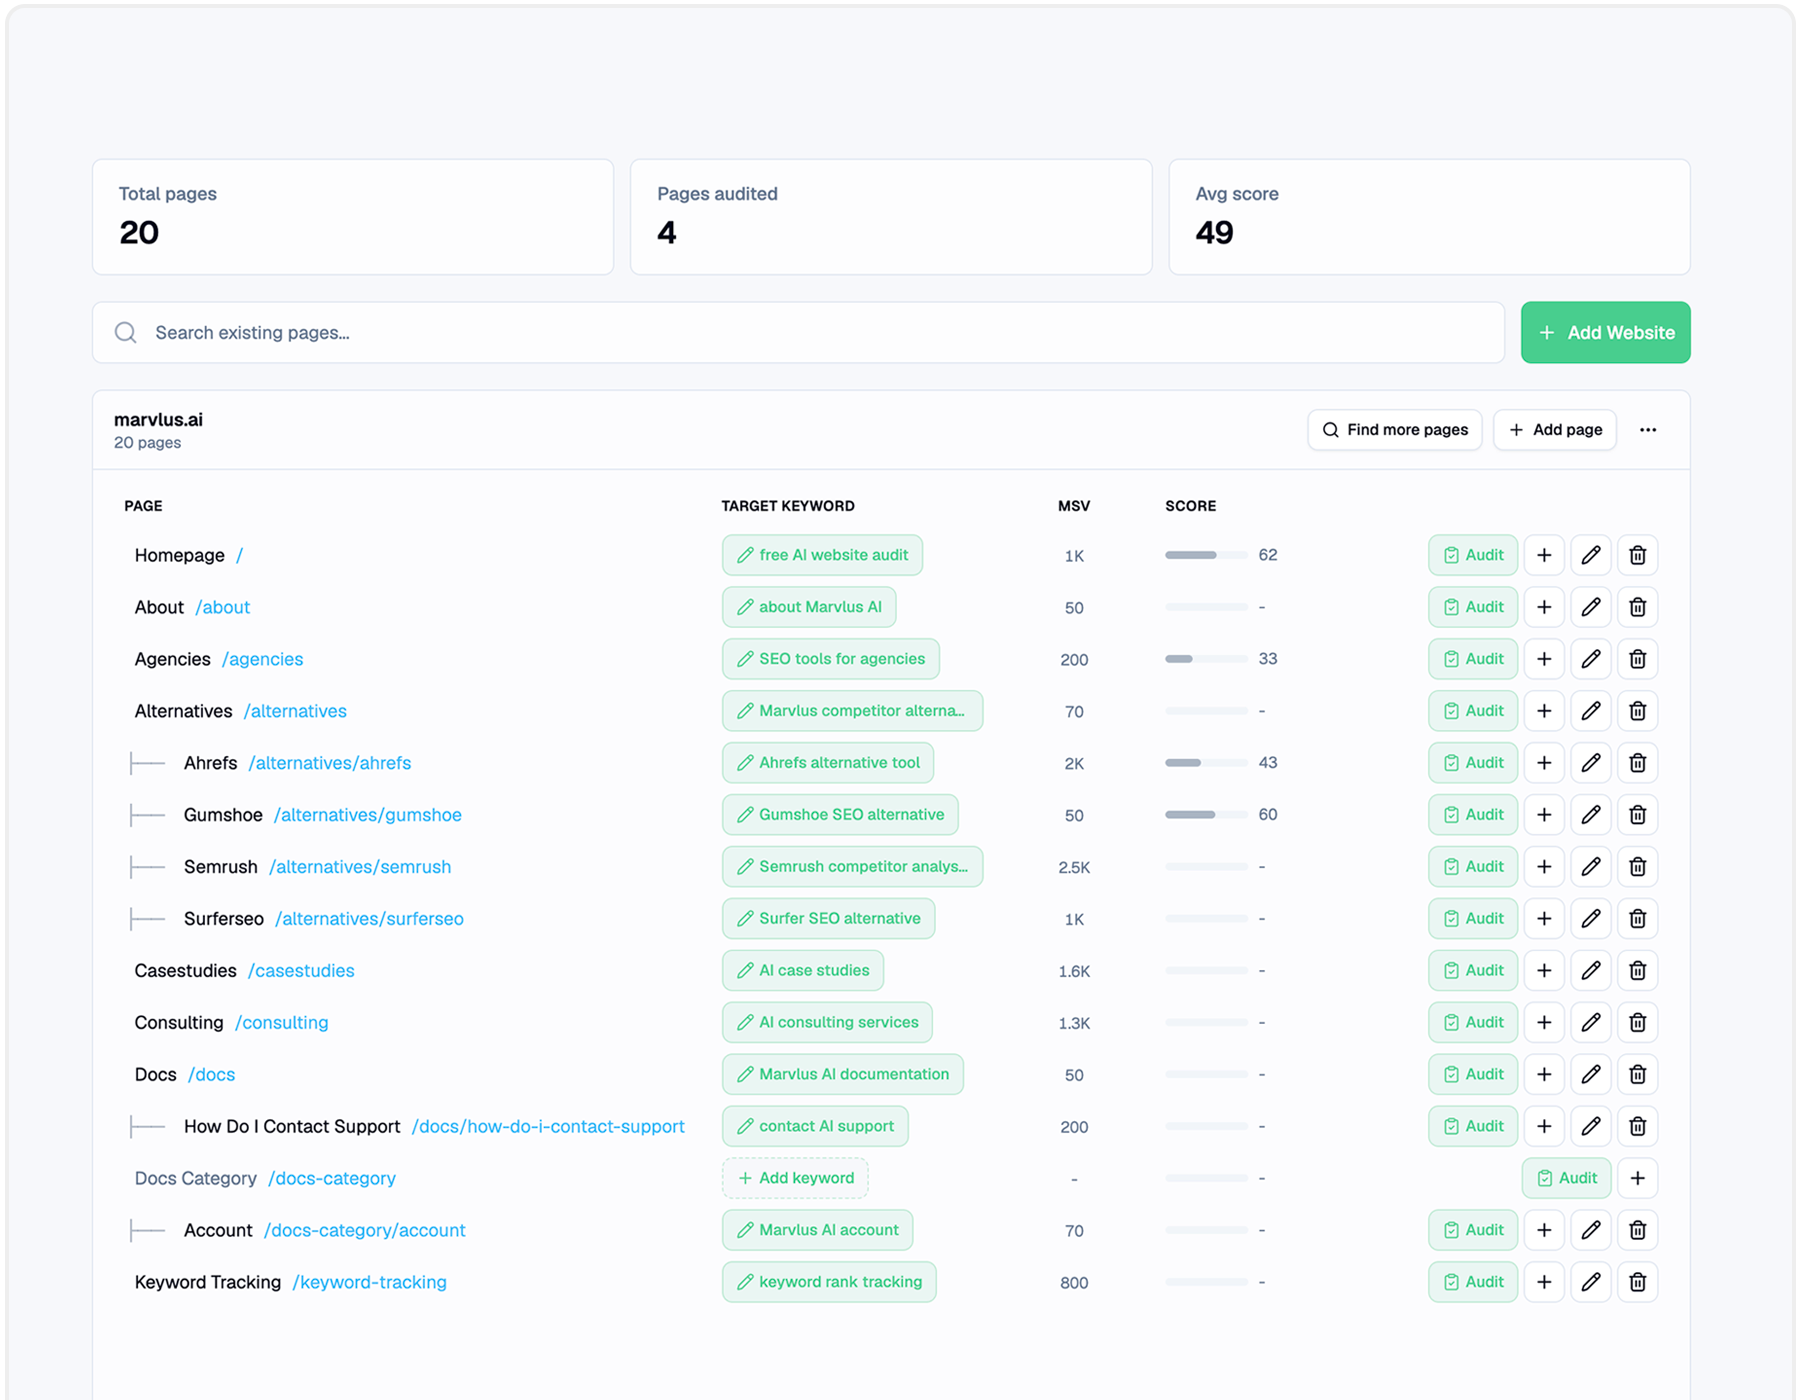Click the Homepage score bar showing 62
Viewport: 1800px width, 1400px height.
pos(1206,555)
